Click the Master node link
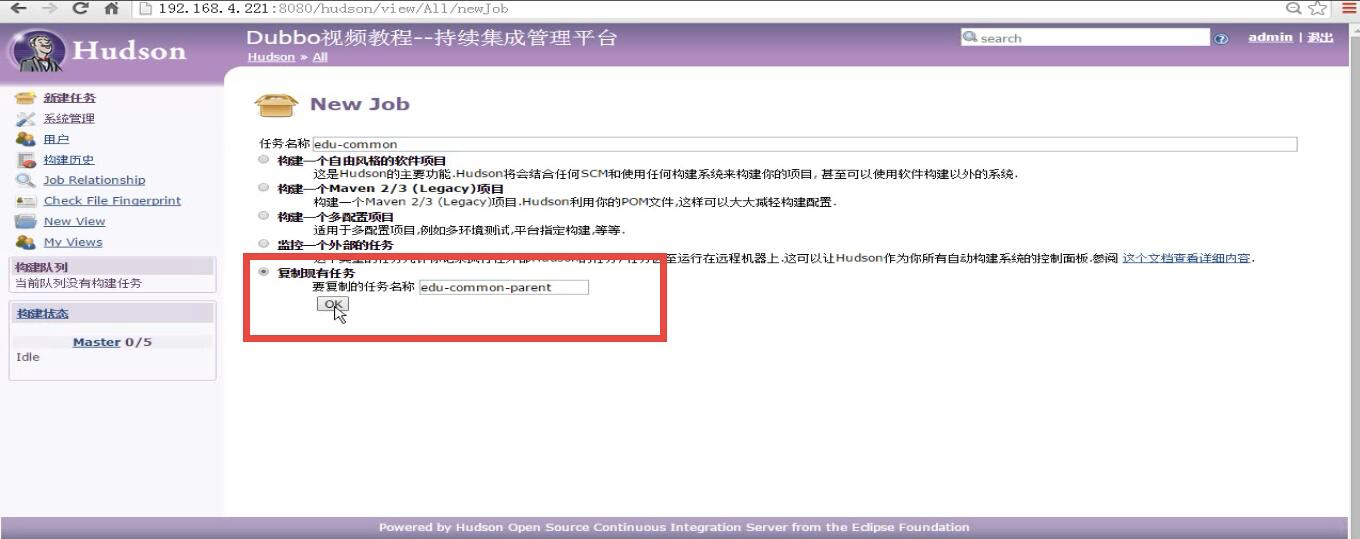The height and width of the screenshot is (539, 1360). pyautogui.click(x=96, y=342)
